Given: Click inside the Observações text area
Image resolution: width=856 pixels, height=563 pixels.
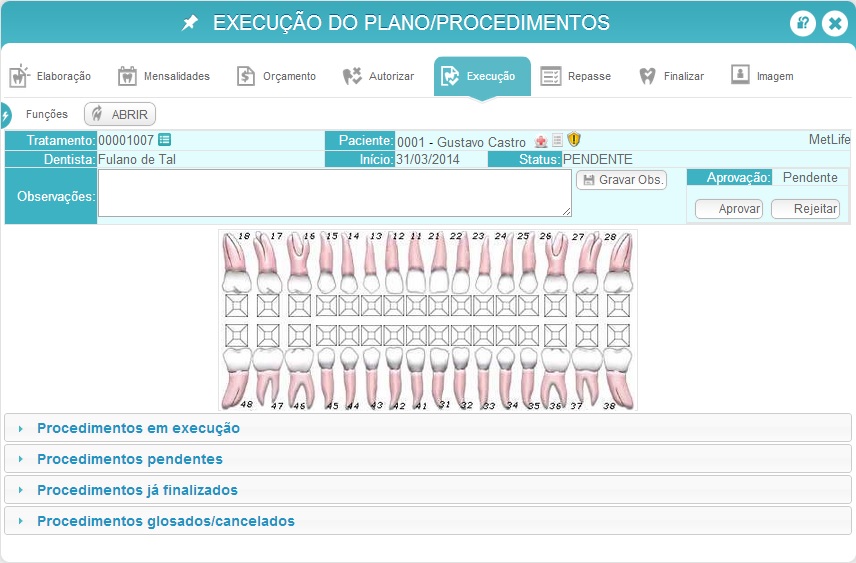Looking at the screenshot, I should 335,193.
